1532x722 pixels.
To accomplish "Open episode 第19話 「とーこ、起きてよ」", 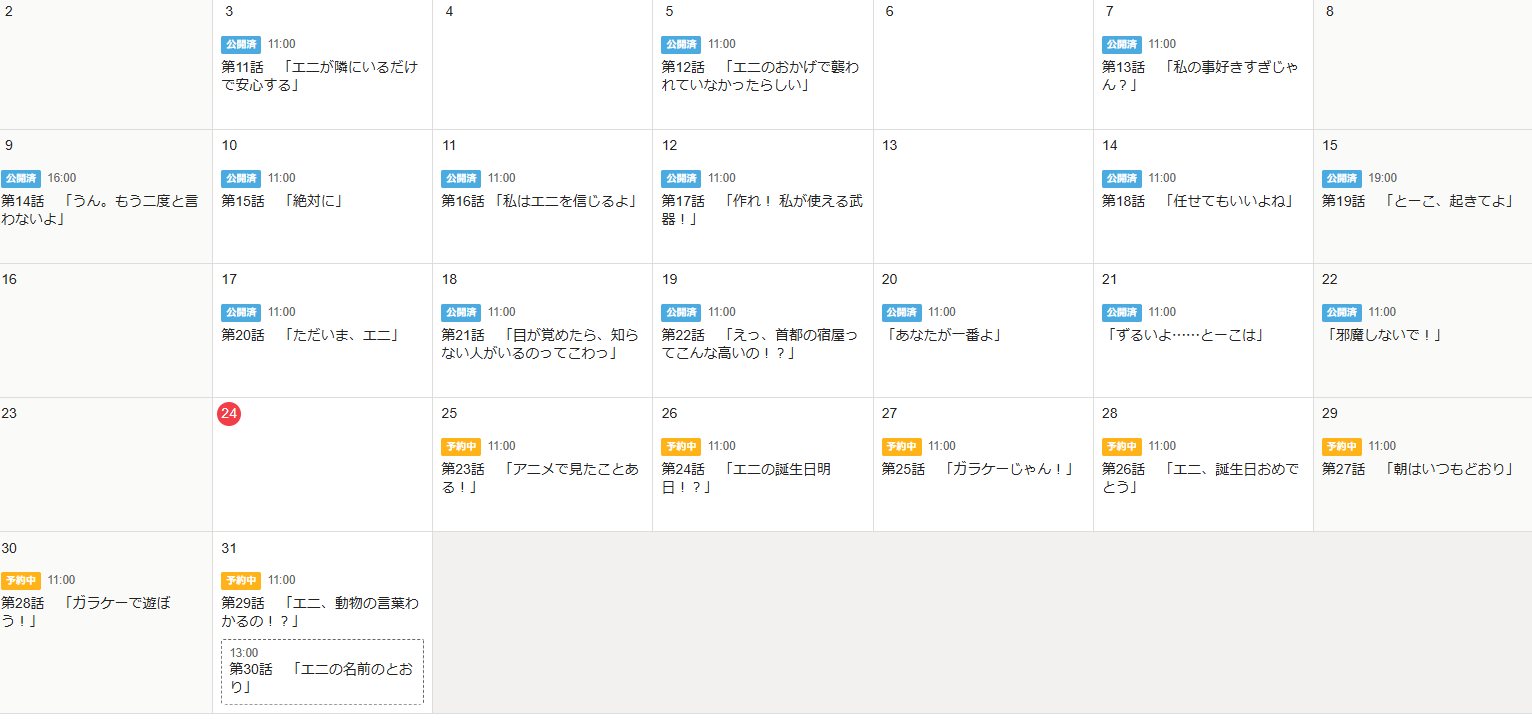I will pyautogui.click(x=1417, y=201).
